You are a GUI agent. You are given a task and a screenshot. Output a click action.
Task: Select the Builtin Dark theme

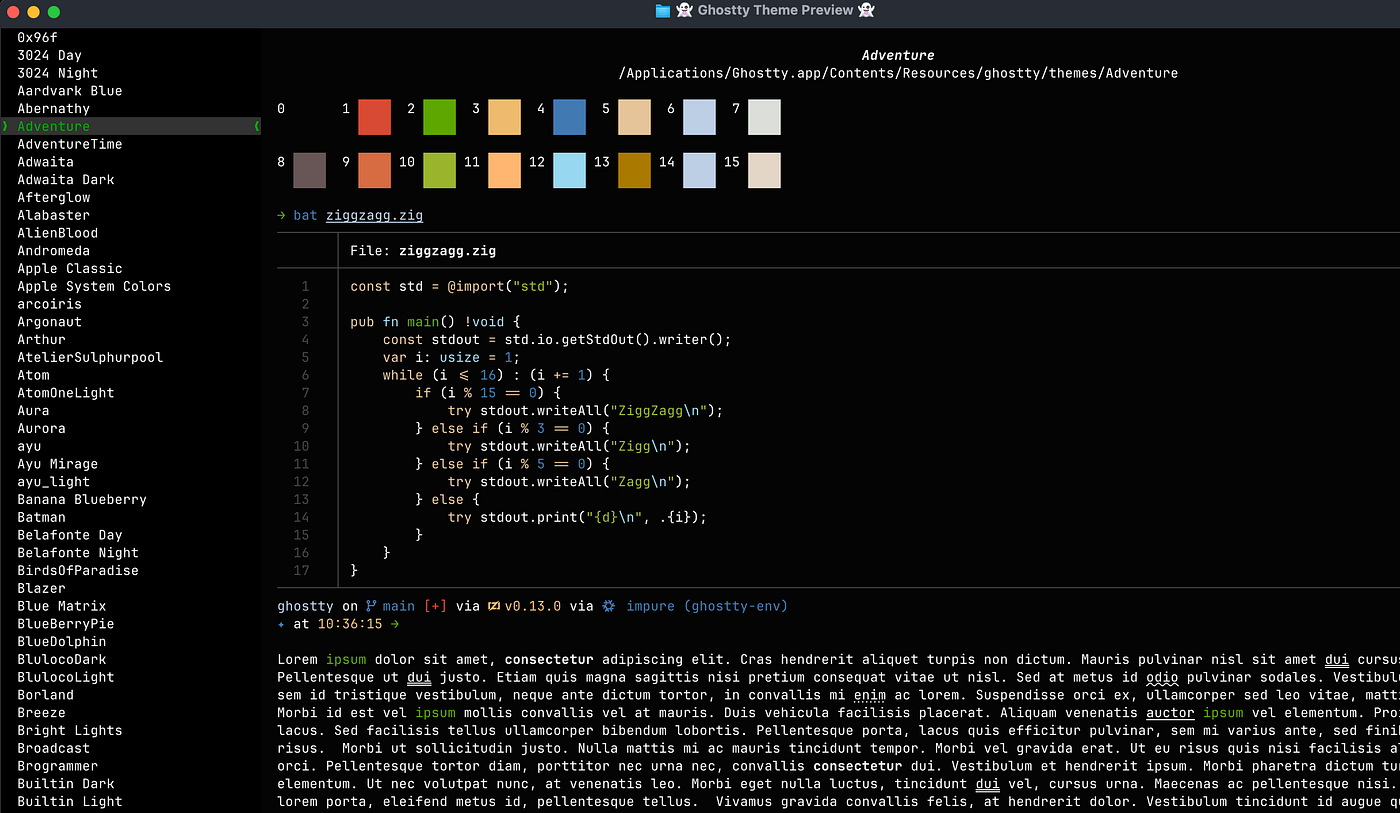coord(65,784)
